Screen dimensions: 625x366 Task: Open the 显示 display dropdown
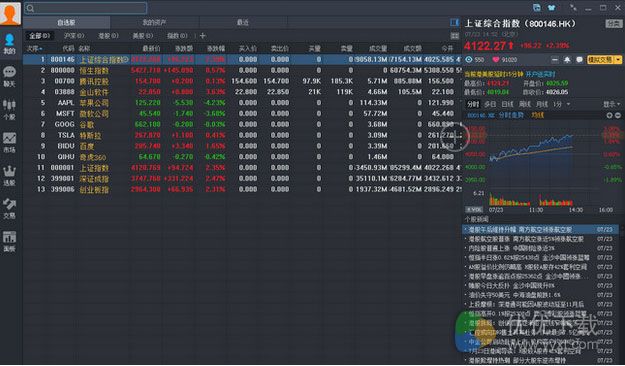pos(611,104)
